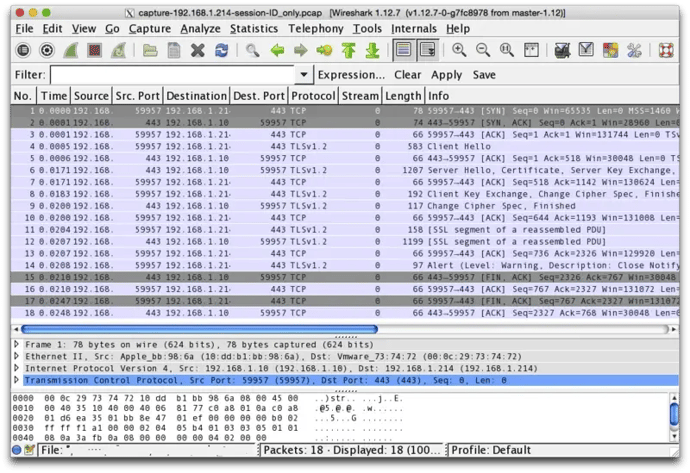Click the Expression... button

[351, 75]
